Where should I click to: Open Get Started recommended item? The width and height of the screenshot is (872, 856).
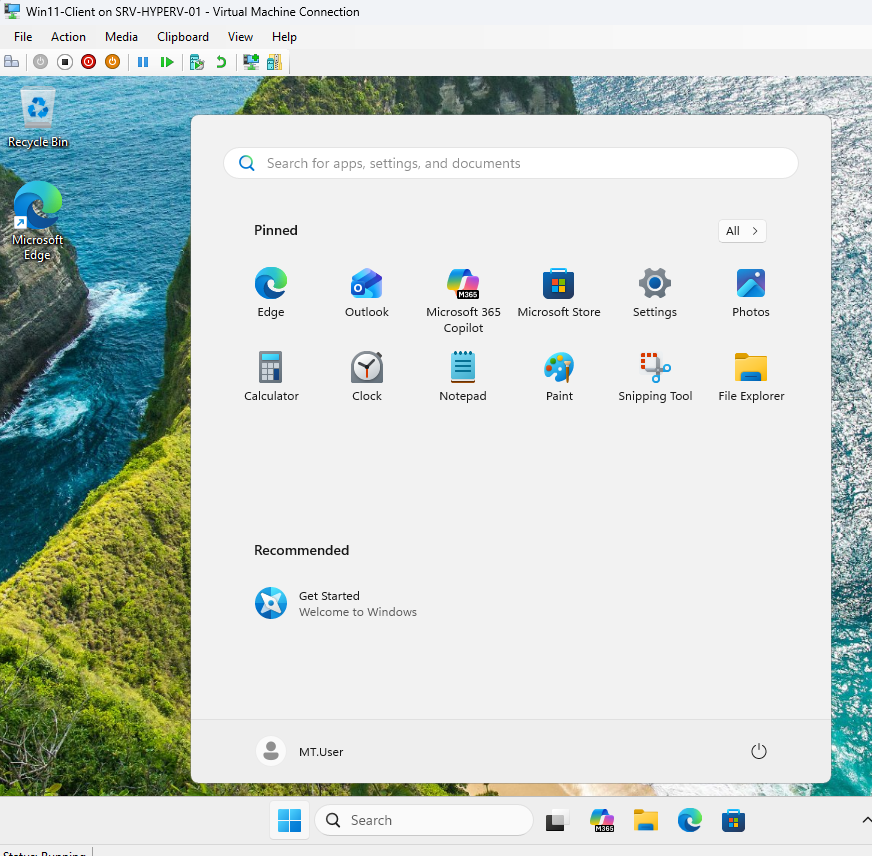pos(336,603)
